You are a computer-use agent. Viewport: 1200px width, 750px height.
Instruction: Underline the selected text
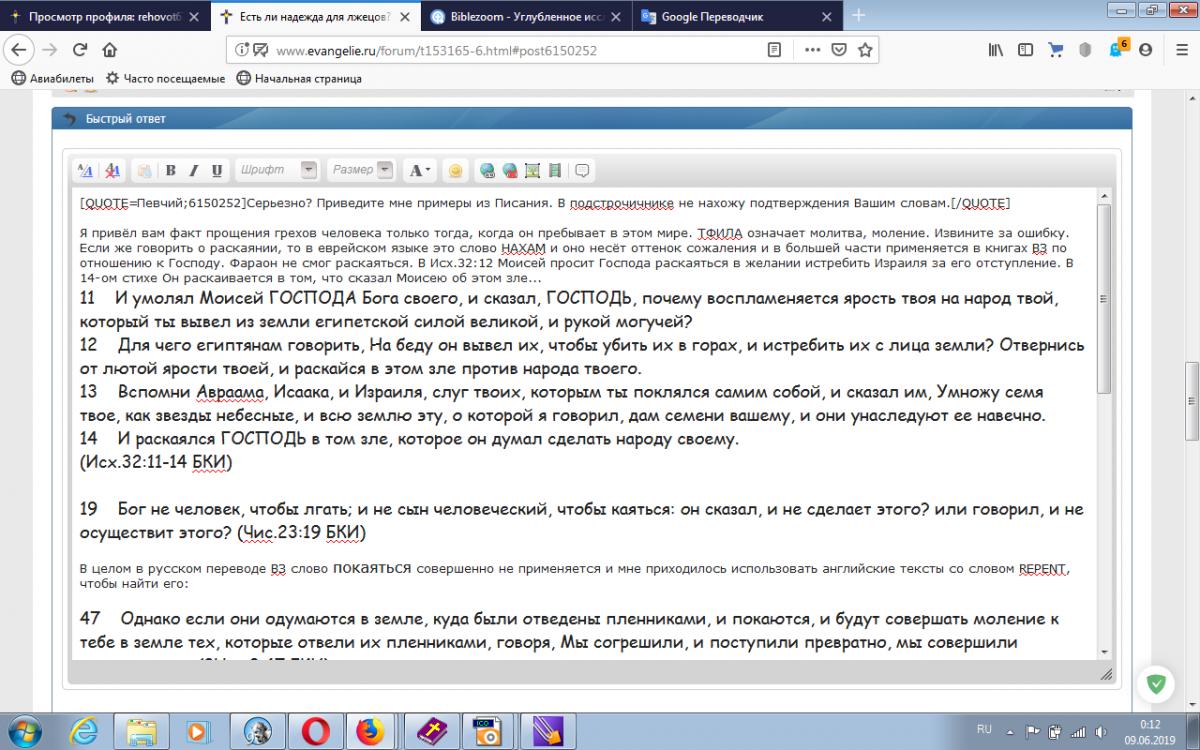[x=217, y=170]
